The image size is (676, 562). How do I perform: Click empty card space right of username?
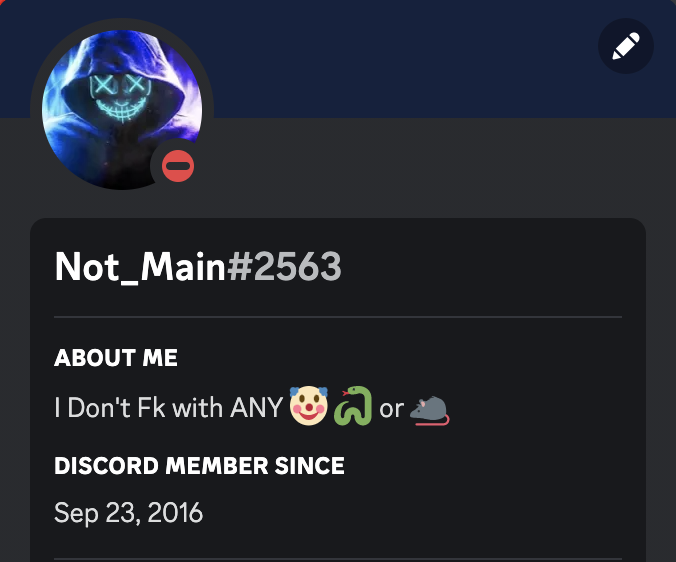483,267
